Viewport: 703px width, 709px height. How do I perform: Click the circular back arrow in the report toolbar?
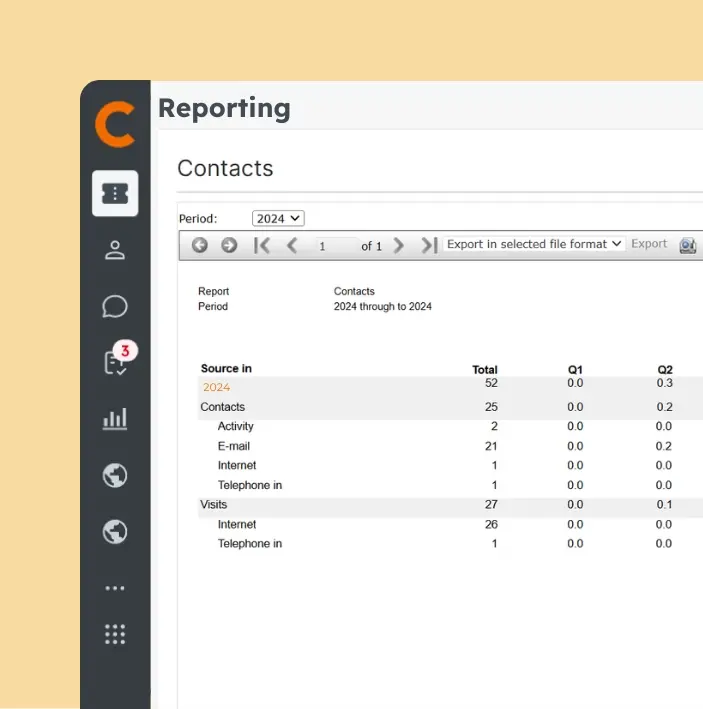click(199, 245)
